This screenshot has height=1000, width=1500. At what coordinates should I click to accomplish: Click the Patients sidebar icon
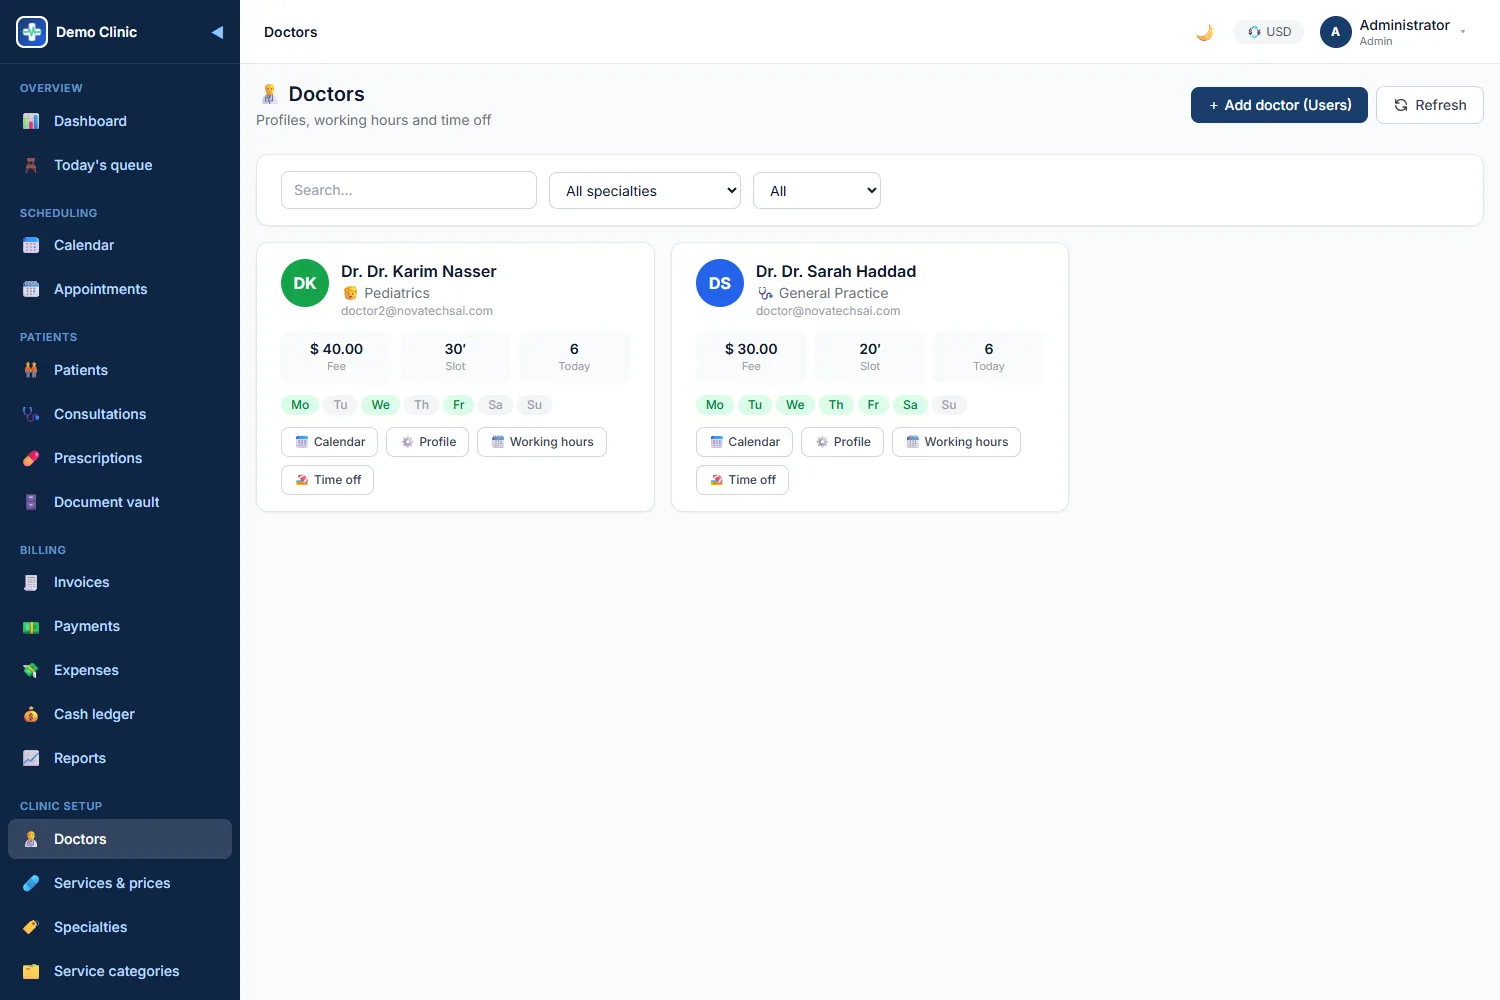click(31, 370)
